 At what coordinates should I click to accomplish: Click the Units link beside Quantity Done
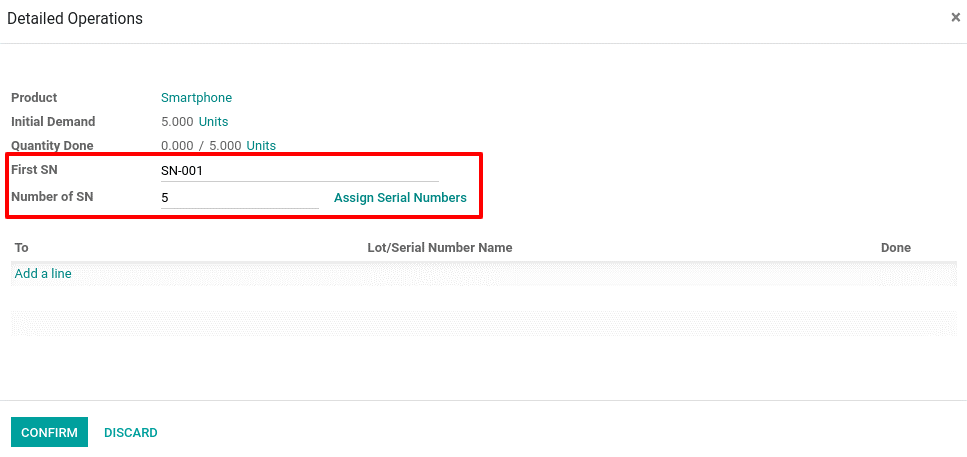261,146
